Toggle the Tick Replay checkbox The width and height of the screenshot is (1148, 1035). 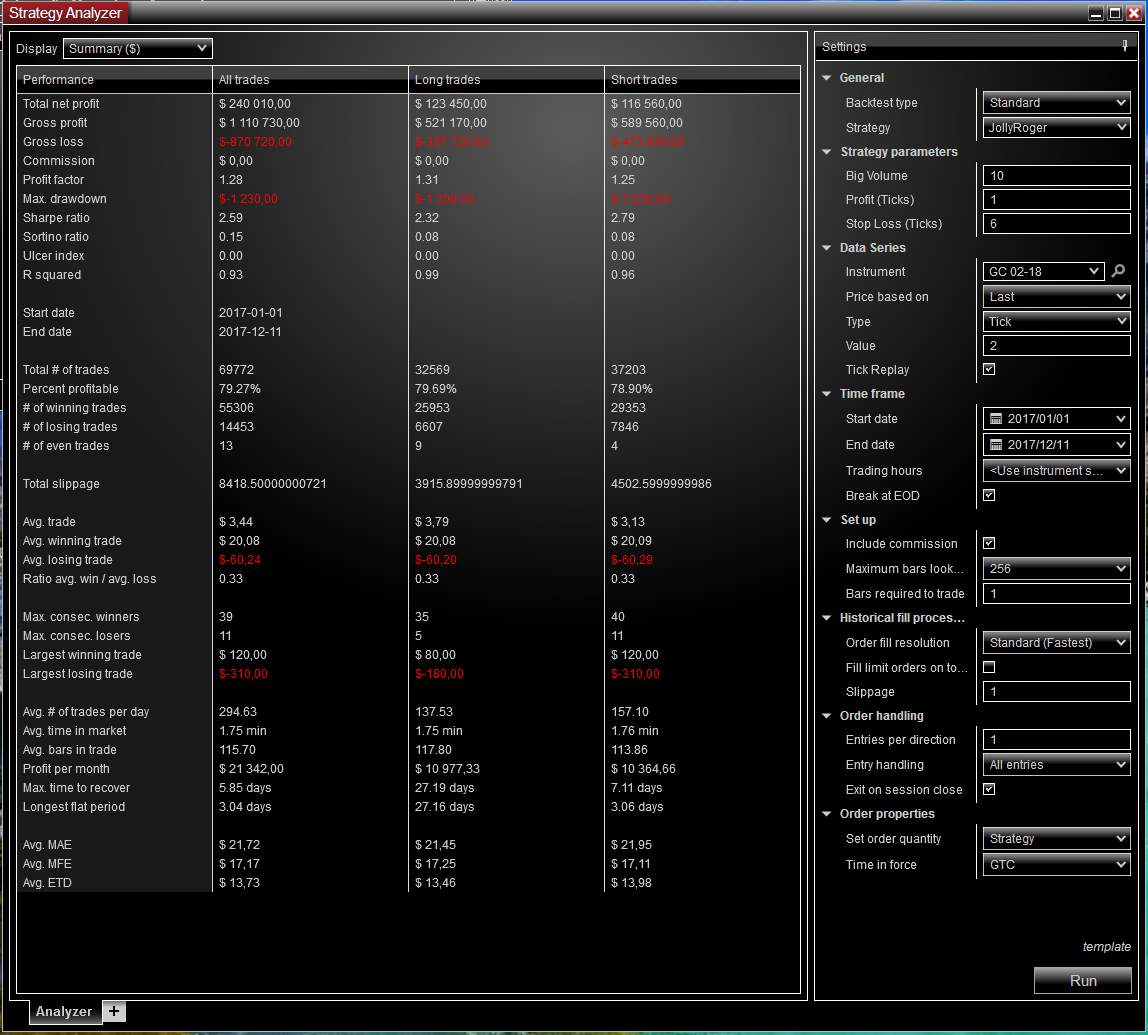click(989, 369)
